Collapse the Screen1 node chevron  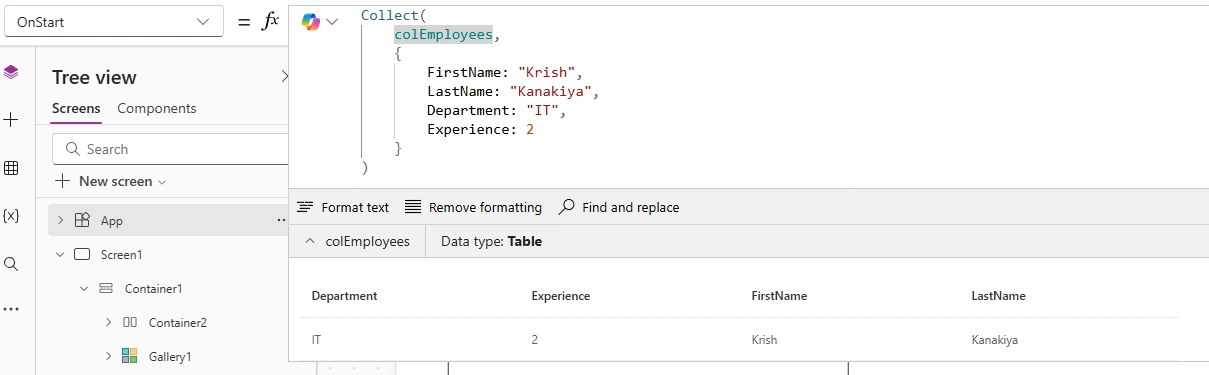[x=60, y=254]
